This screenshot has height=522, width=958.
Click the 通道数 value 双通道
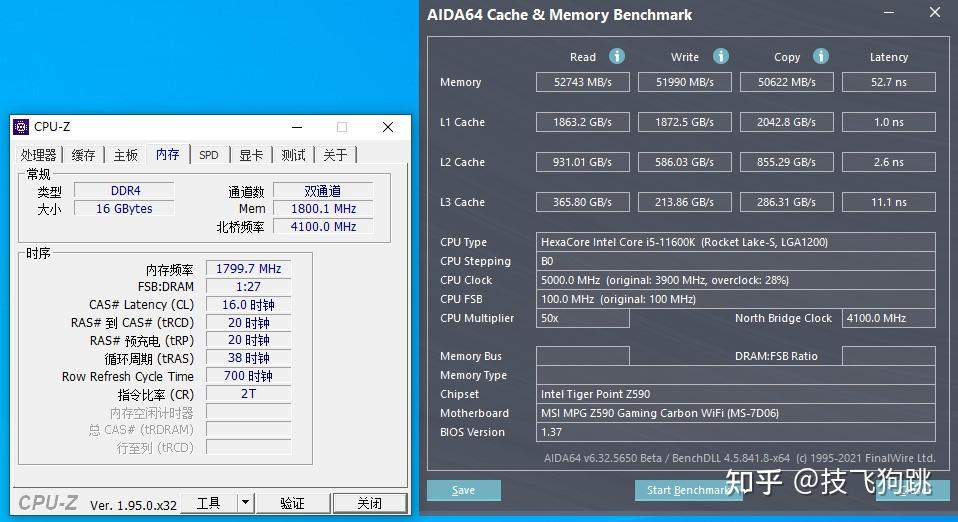coord(323,191)
